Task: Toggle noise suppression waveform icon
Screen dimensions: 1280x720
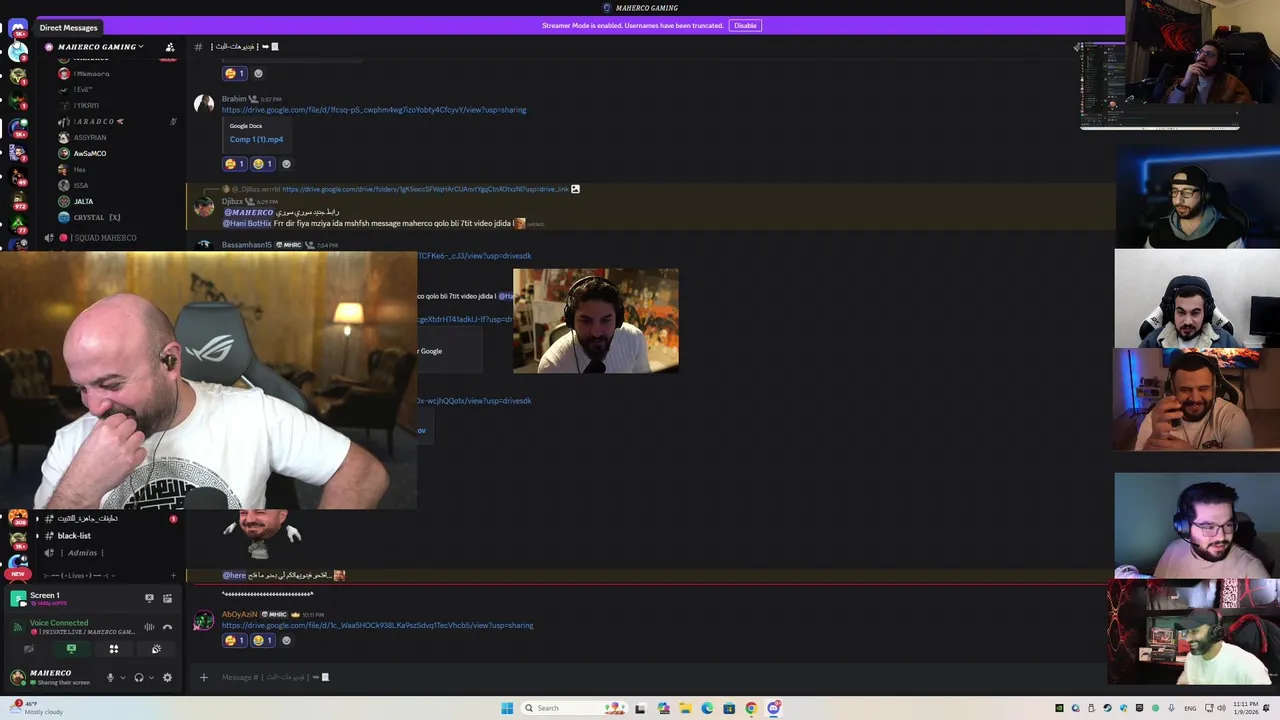Action: pyautogui.click(x=149, y=627)
